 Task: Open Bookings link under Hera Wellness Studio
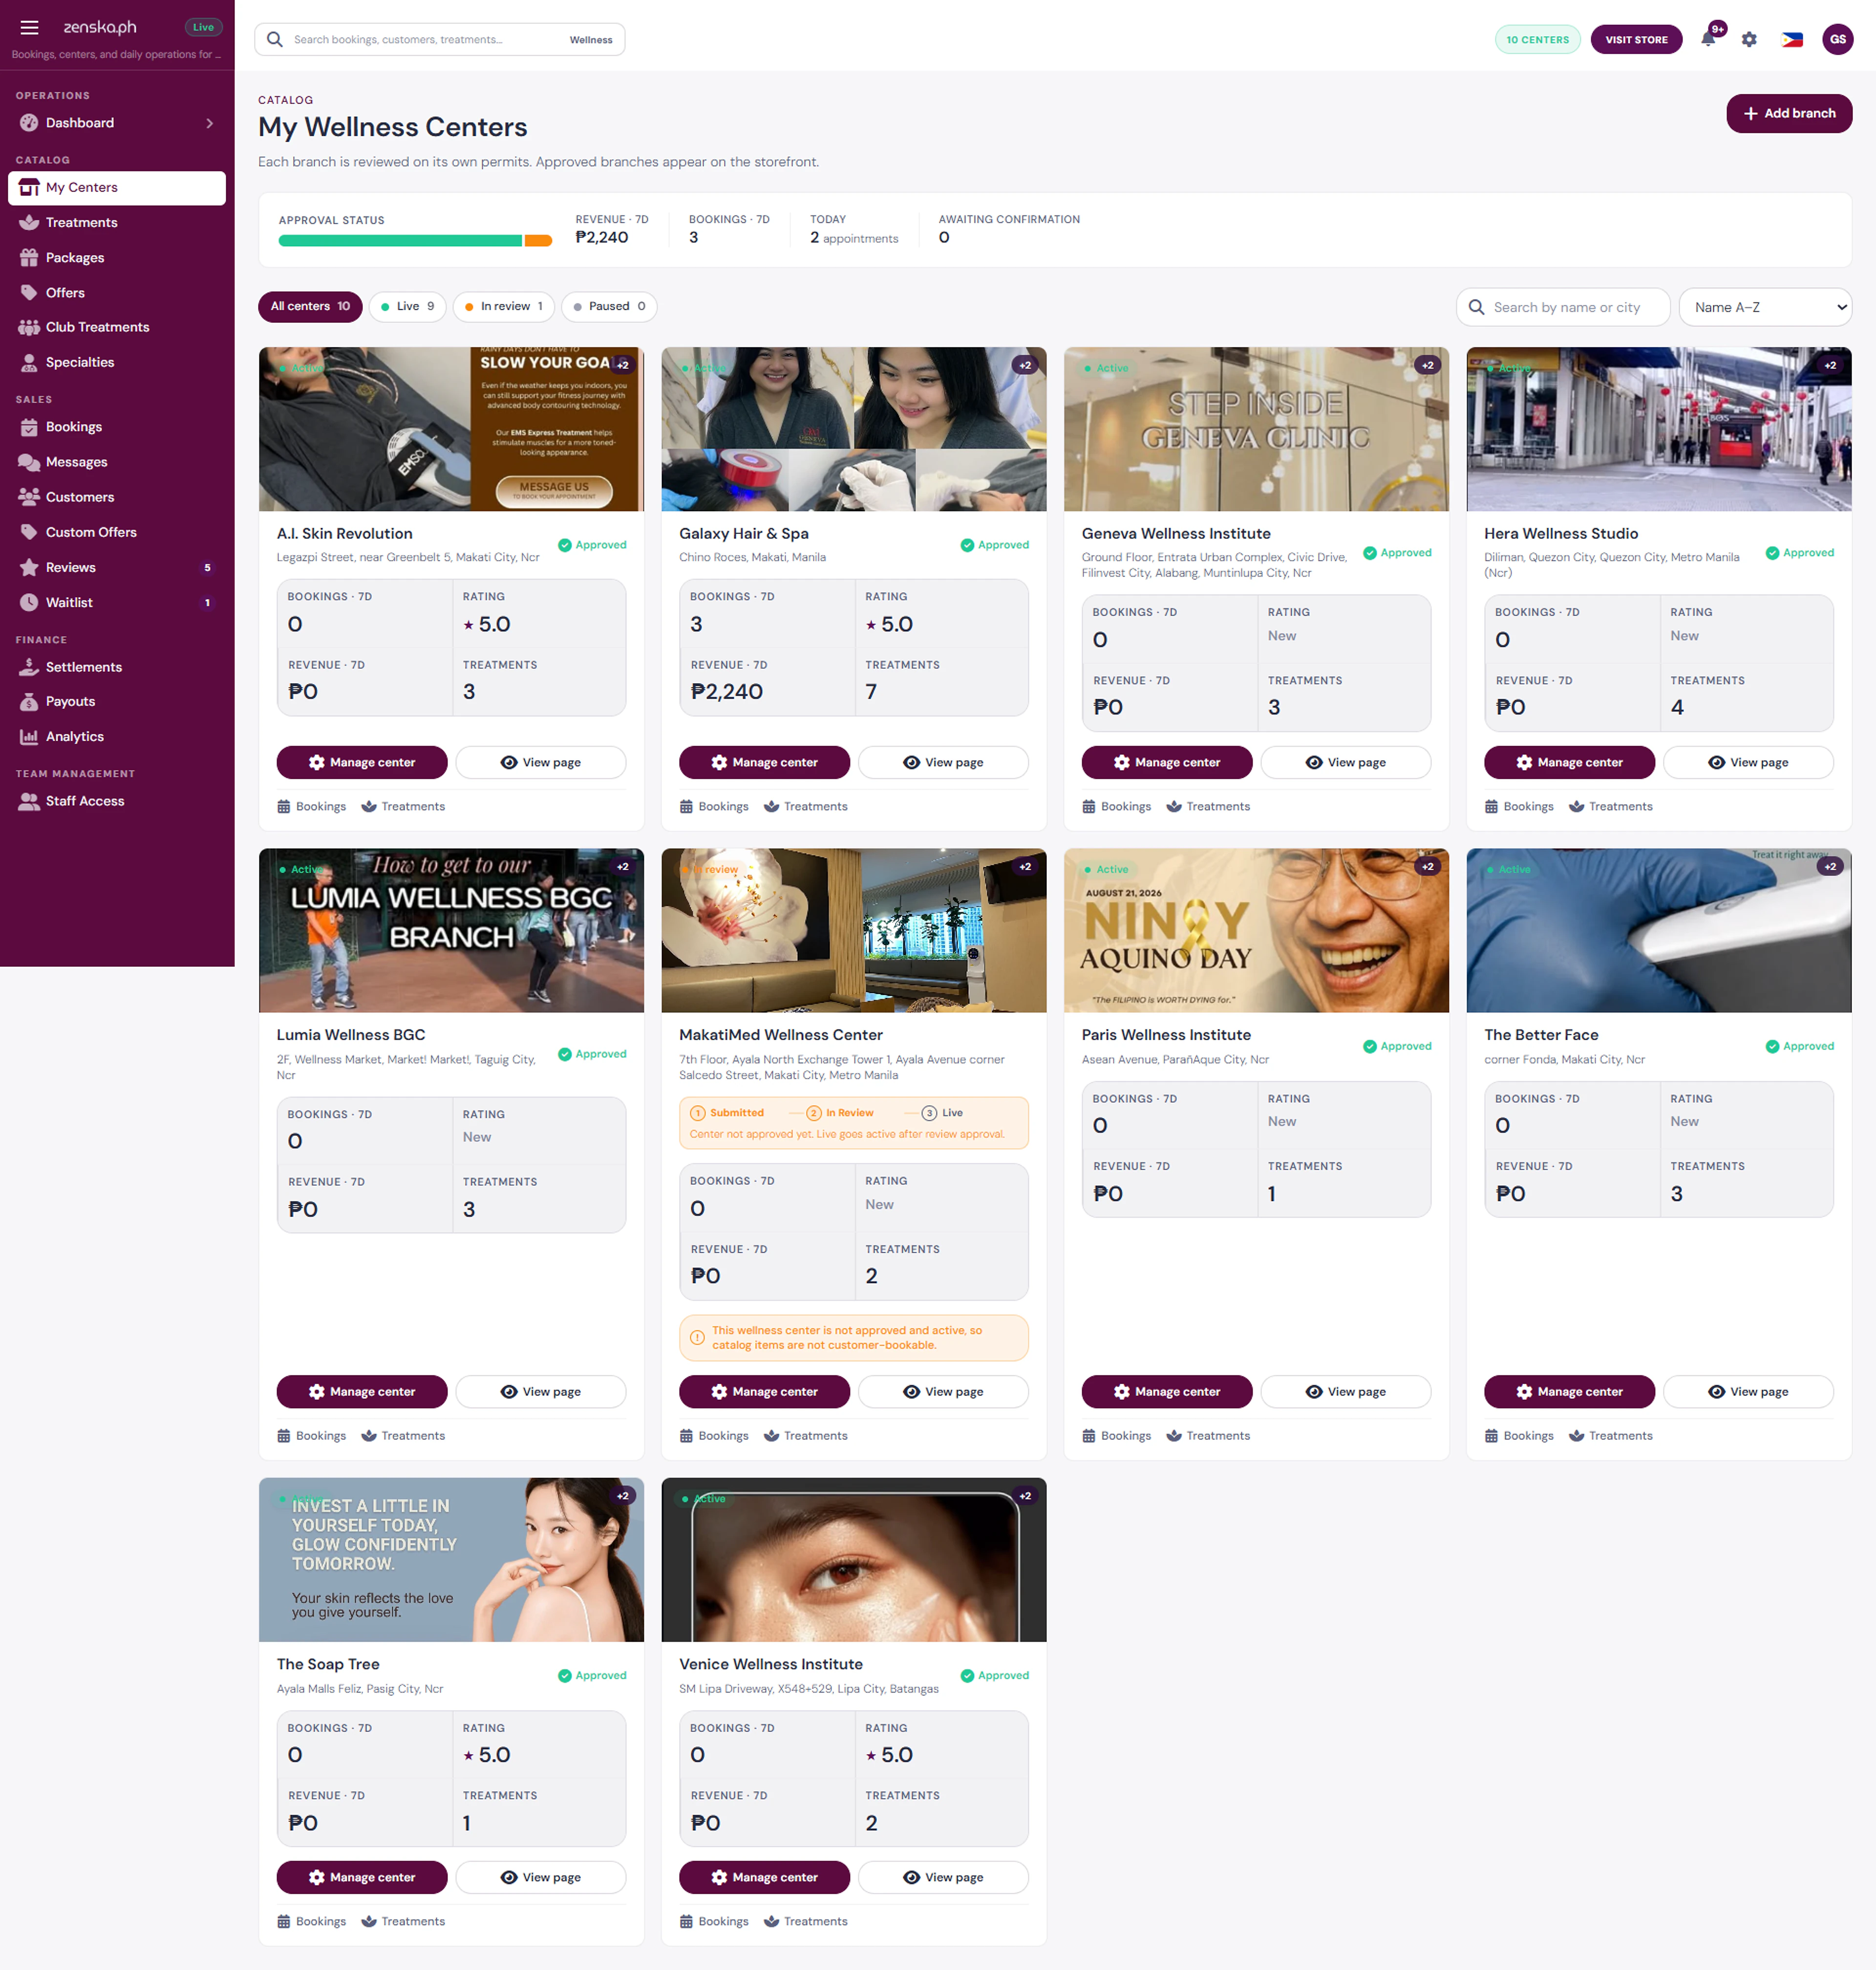[1518, 806]
